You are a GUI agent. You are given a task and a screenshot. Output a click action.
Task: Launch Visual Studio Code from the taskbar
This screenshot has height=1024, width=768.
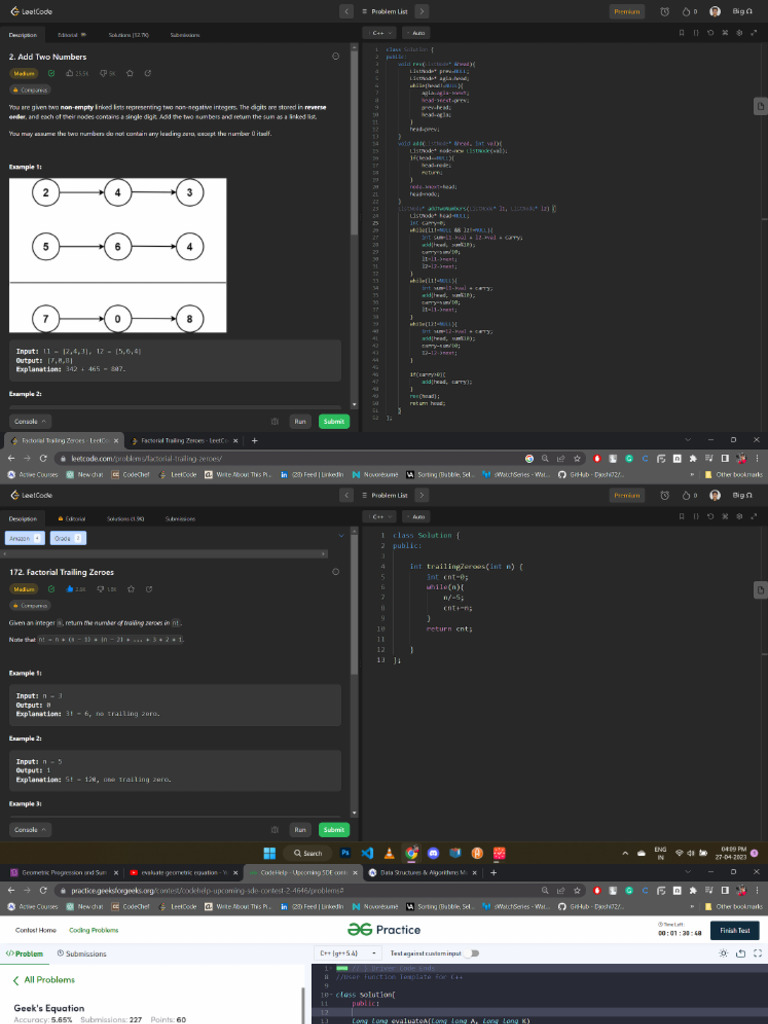[367, 853]
